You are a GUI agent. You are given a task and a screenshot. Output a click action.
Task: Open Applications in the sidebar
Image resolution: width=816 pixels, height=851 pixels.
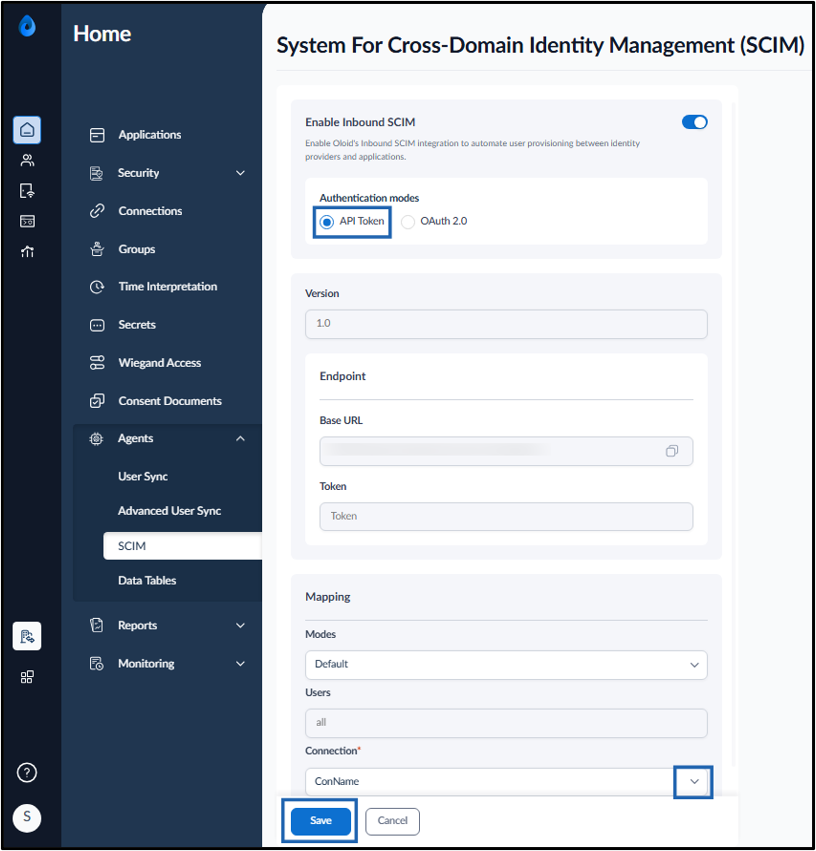point(150,135)
